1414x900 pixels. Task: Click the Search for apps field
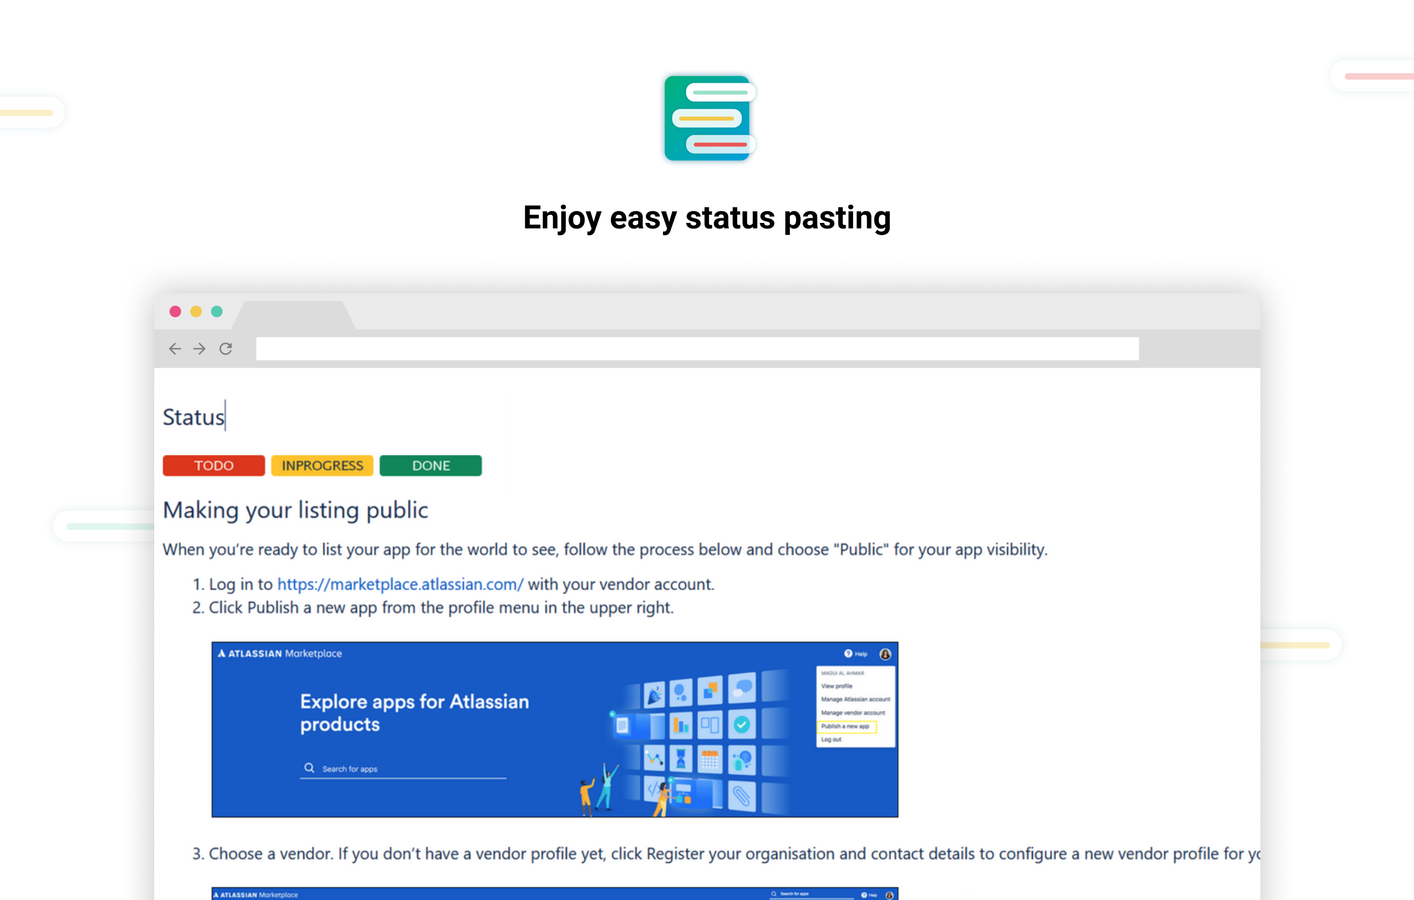click(x=403, y=769)
